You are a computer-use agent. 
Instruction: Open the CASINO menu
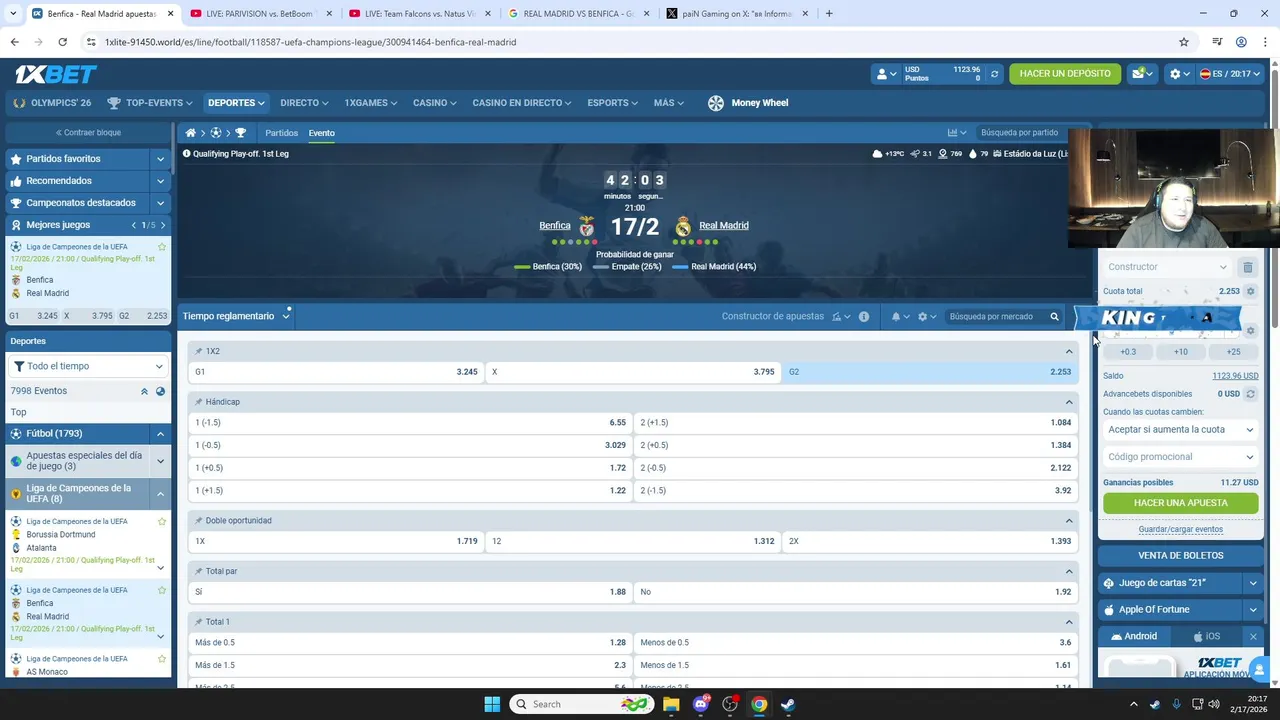click(435, 103)
